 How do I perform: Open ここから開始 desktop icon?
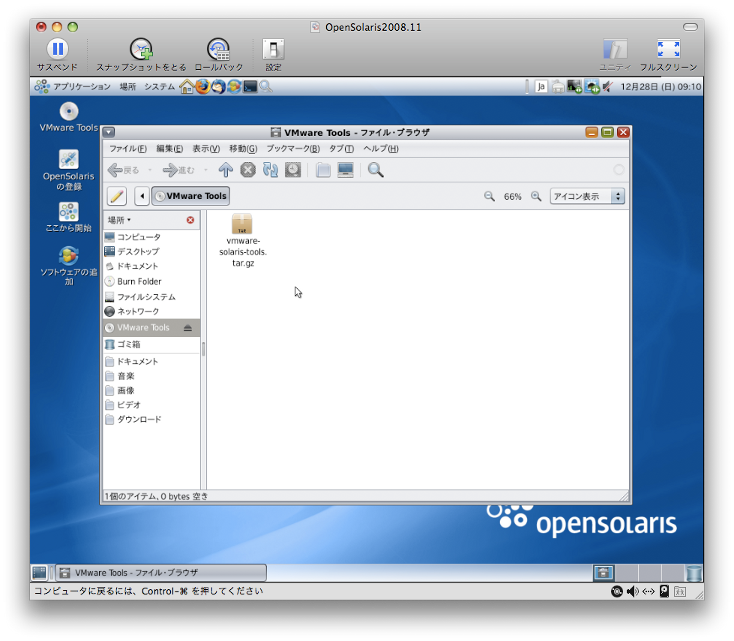[69, 218]
